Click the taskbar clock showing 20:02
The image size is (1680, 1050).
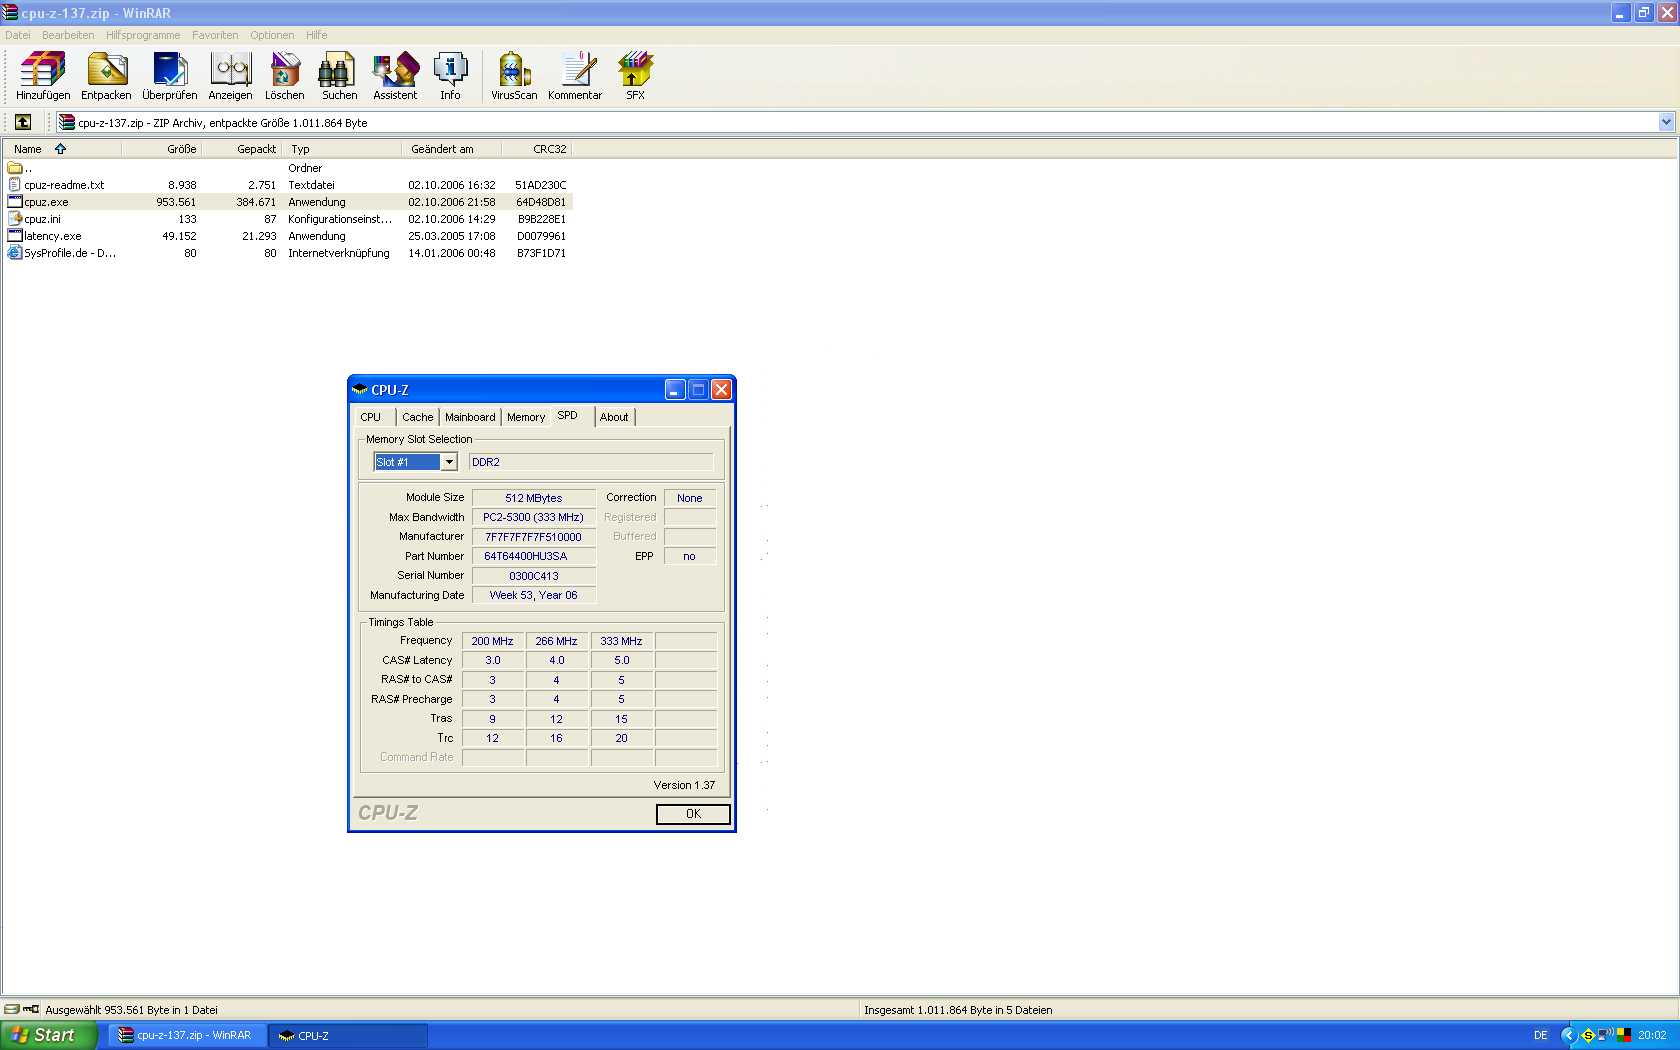click(1652, 1035)
